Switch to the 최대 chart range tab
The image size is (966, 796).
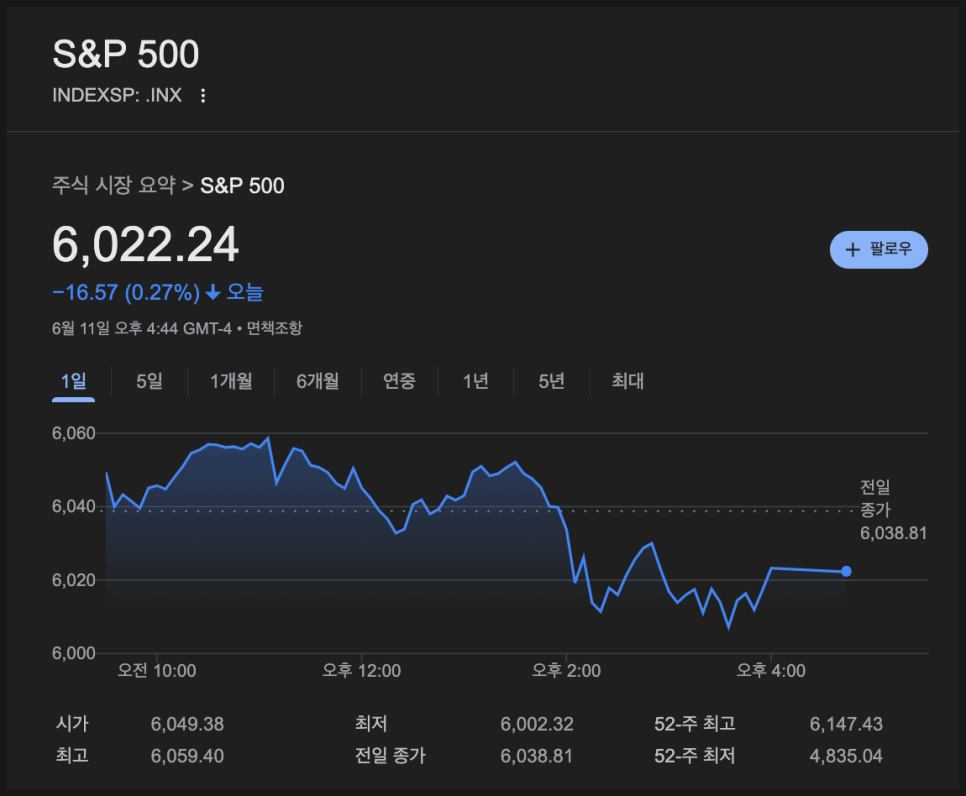click(627, 381)
